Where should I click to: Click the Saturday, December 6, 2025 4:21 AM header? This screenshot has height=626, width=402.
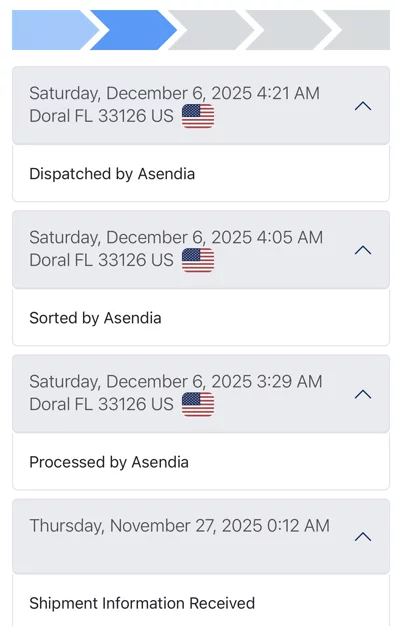click(x=174, y=93)
